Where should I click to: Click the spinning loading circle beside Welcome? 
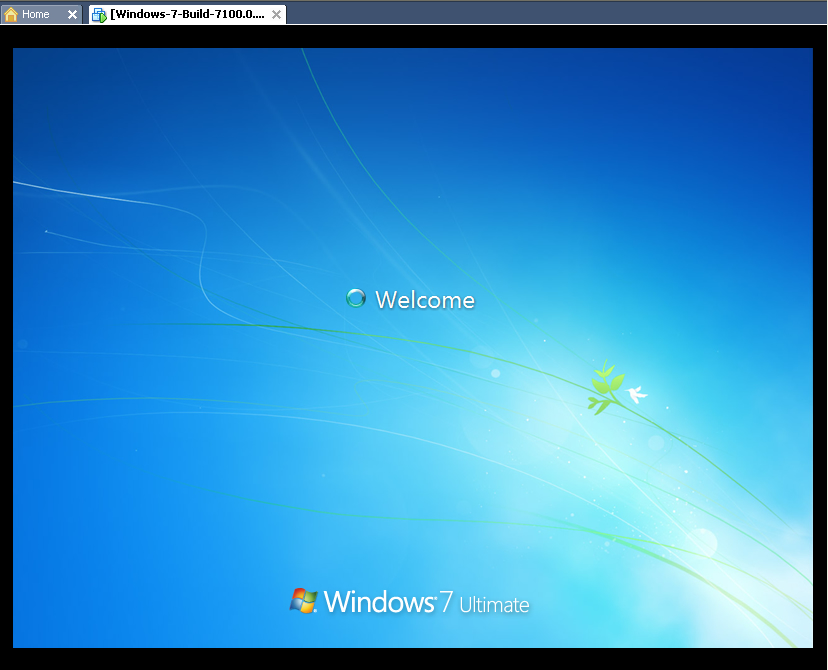[x=355, y=298]
